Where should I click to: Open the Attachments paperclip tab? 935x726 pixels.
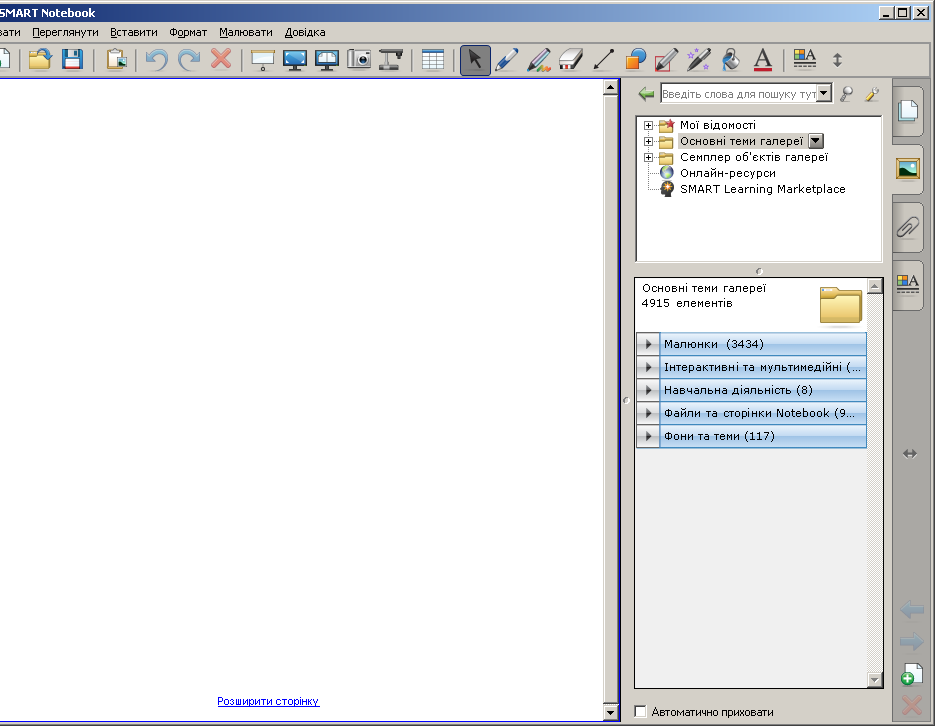pyautogui.click(x=908, y=227)
